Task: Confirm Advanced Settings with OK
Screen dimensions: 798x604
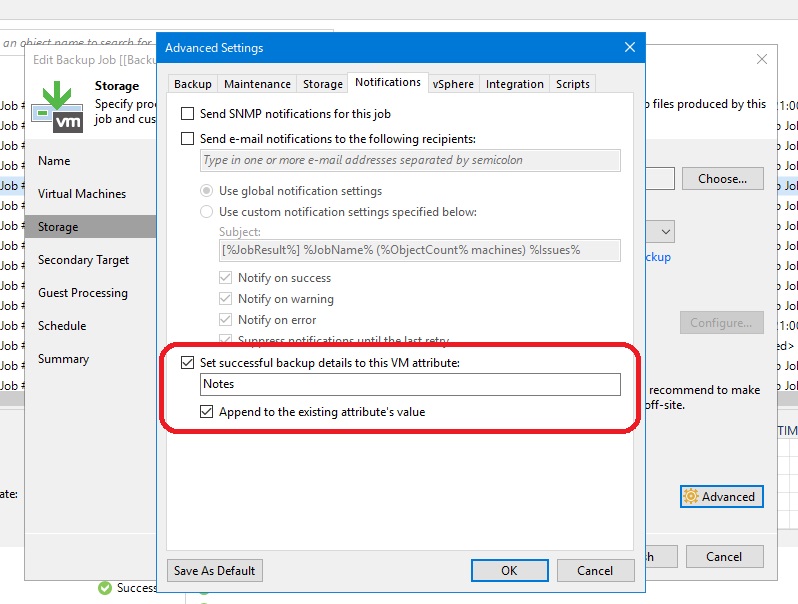Action: point(509,570)
